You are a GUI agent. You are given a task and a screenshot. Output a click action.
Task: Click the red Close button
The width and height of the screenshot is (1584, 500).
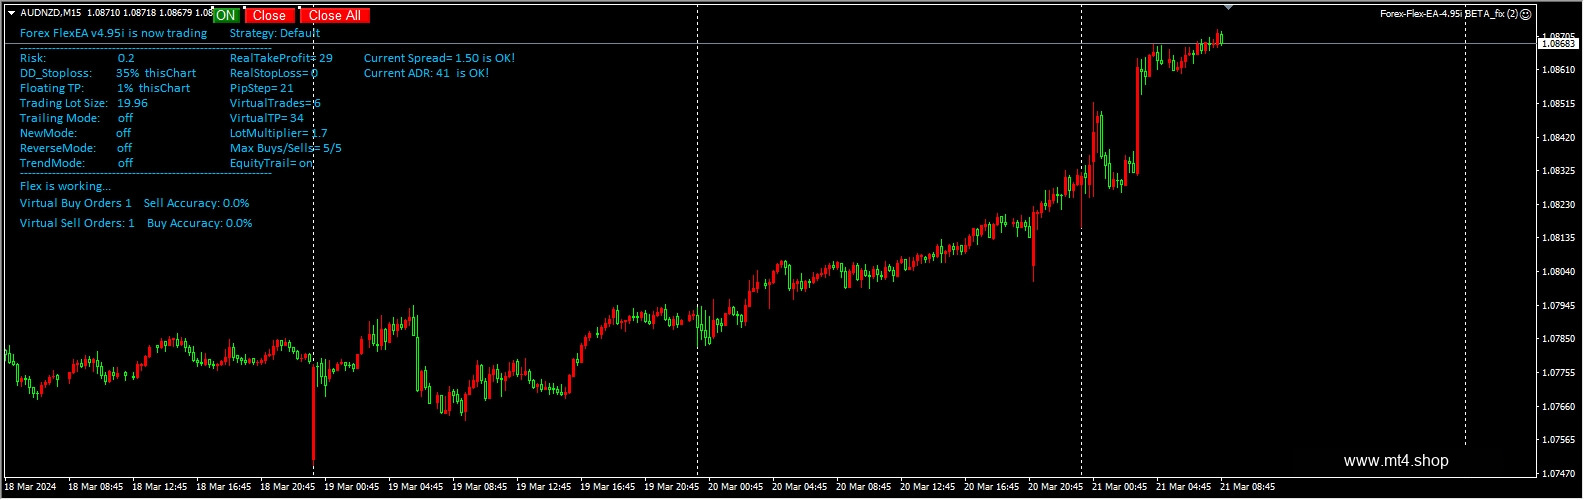click(269, 15)
